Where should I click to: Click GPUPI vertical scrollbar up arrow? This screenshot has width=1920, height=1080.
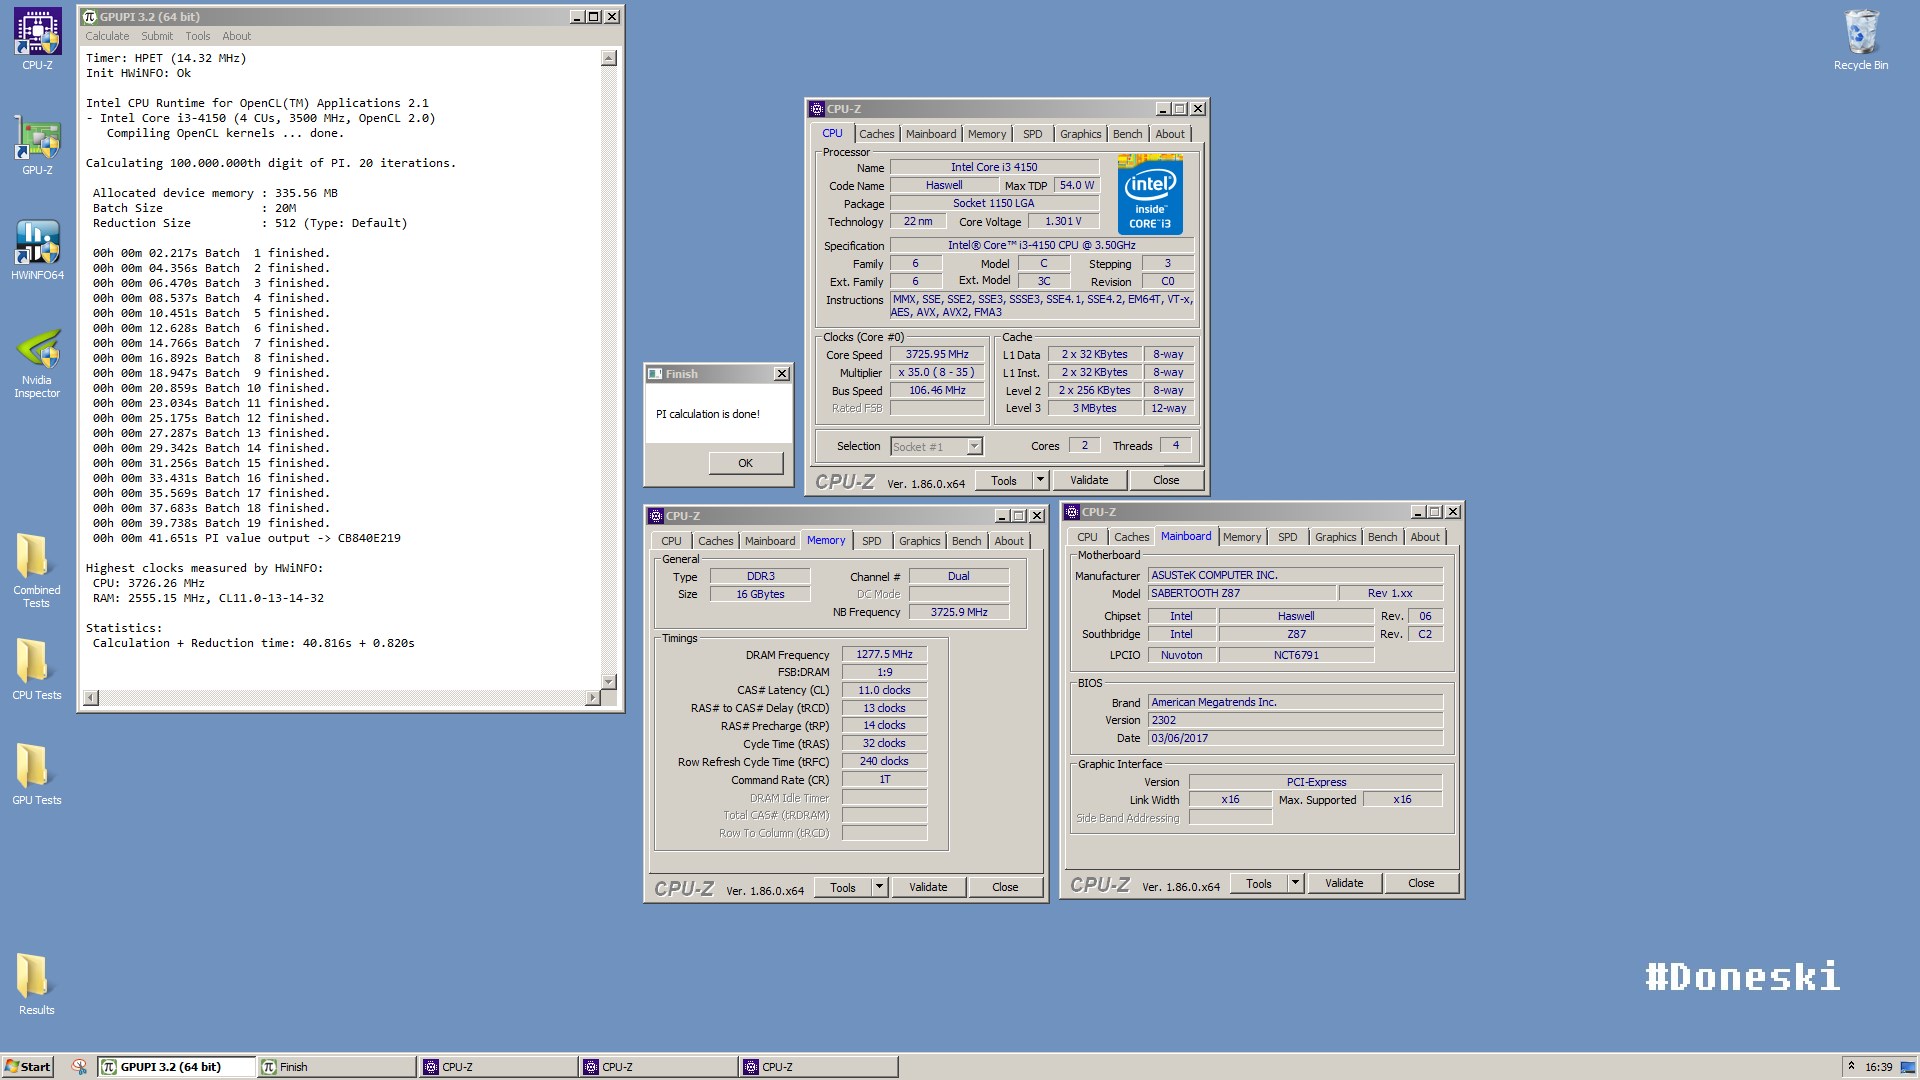[609, 58]
